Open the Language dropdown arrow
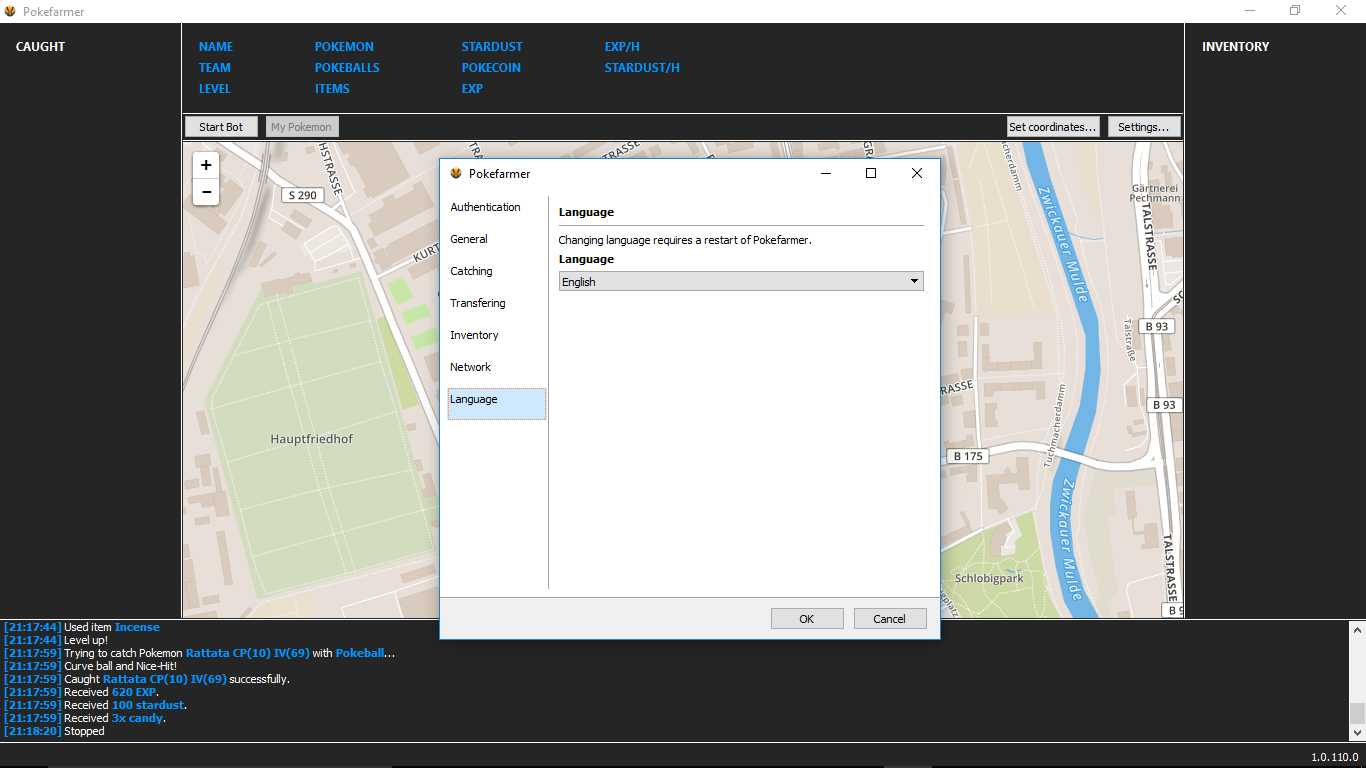Image resolution: width=1366 pixels, height=768 pixels. click(x=914, y=282)
